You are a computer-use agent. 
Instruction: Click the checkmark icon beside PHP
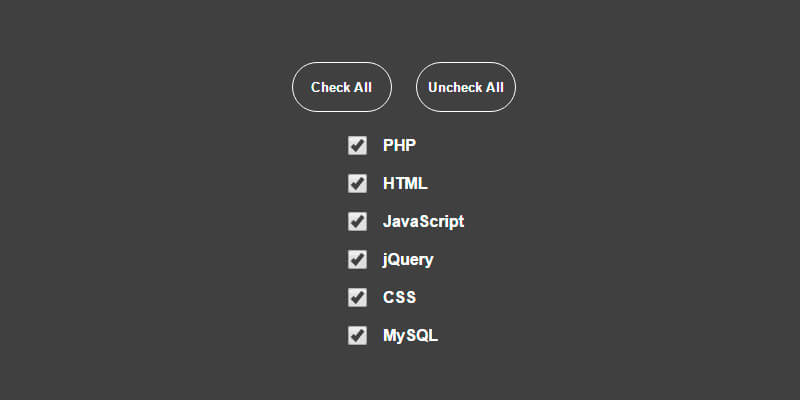point(357,146)
